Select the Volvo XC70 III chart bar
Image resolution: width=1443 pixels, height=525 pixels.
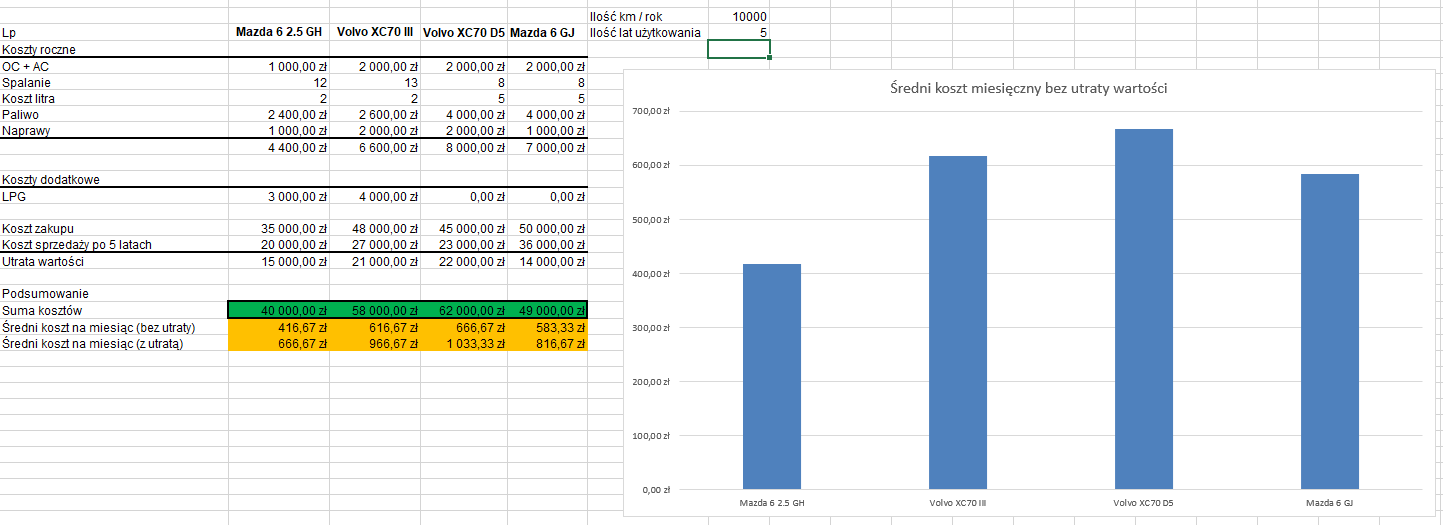pyautogui.click(x=957, y=322)
